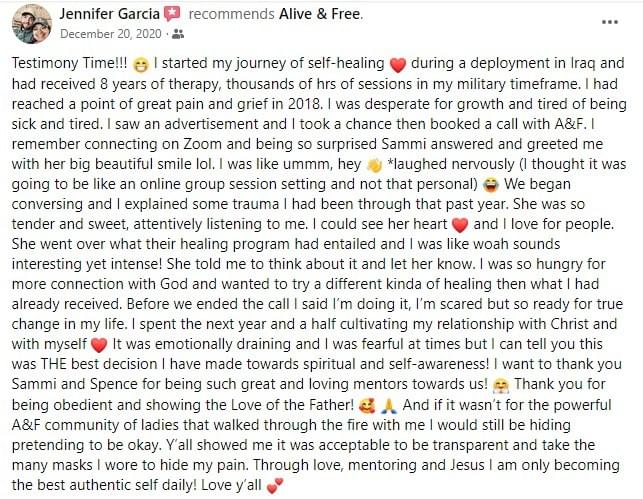643x499 pixels.
Task: Click the grinning emoji after Testimony Time
Action: [141, 65]
